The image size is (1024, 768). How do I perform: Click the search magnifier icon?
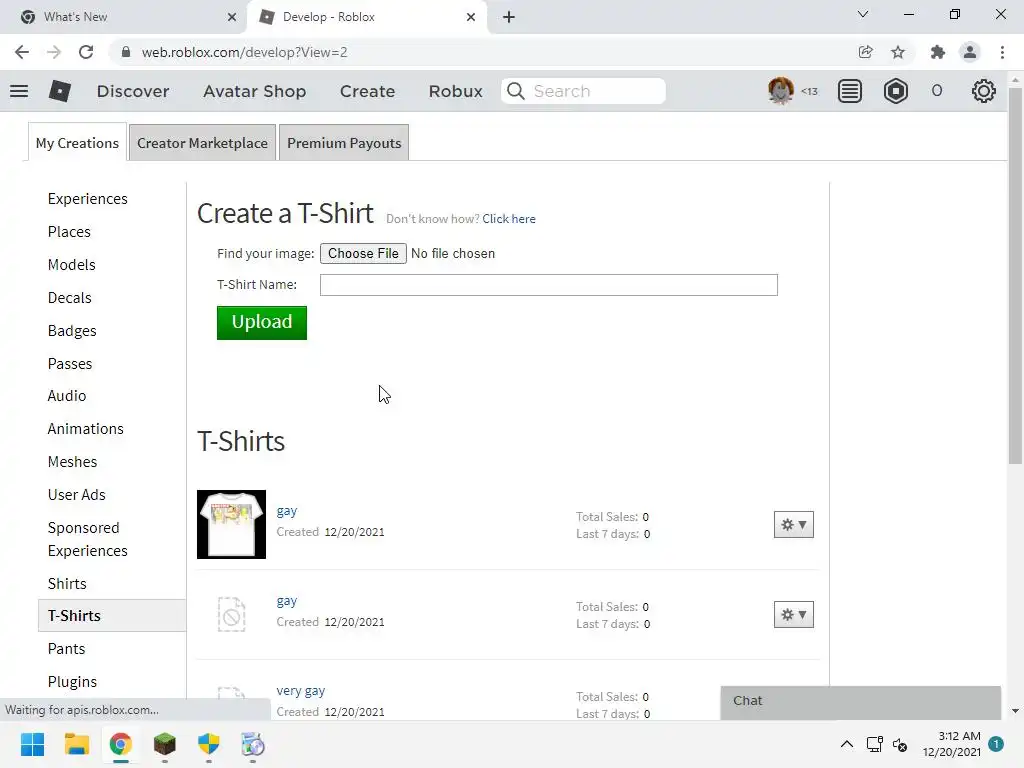tap(516, 91)
